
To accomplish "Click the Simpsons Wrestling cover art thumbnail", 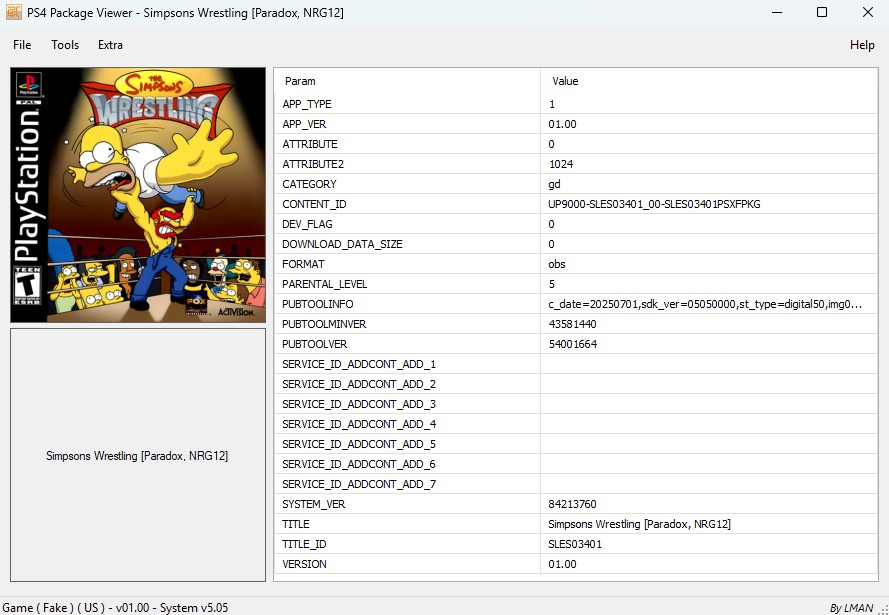I will 138,195.
